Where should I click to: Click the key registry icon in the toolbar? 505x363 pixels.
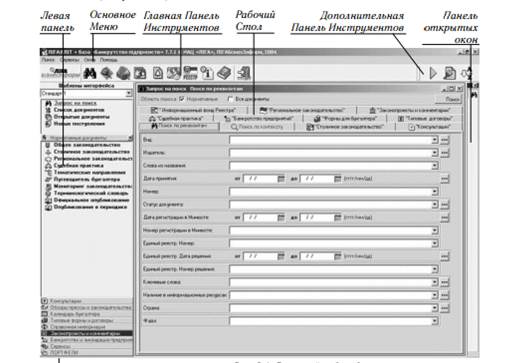tap(190, 73)
